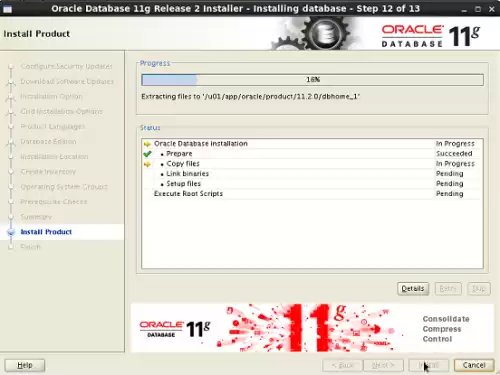Viewport: 500px width, 375px height.
Task: Click the Oracle Database 11g header logo
Action: click(431, 35)
